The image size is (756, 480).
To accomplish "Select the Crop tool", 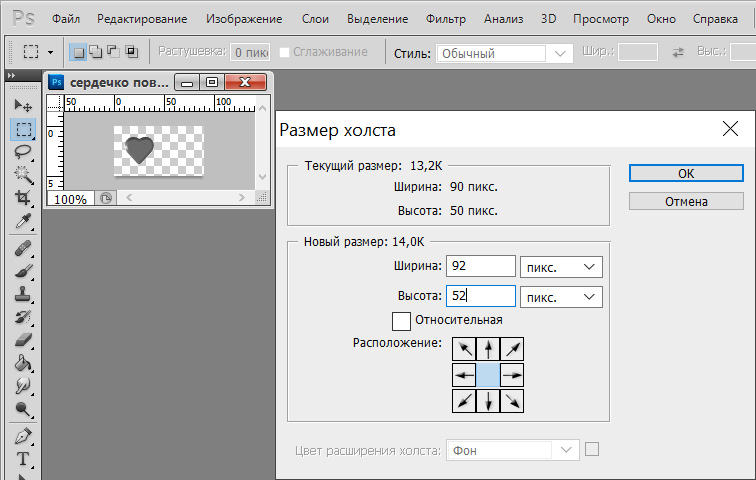I will (x=23, y=198).
